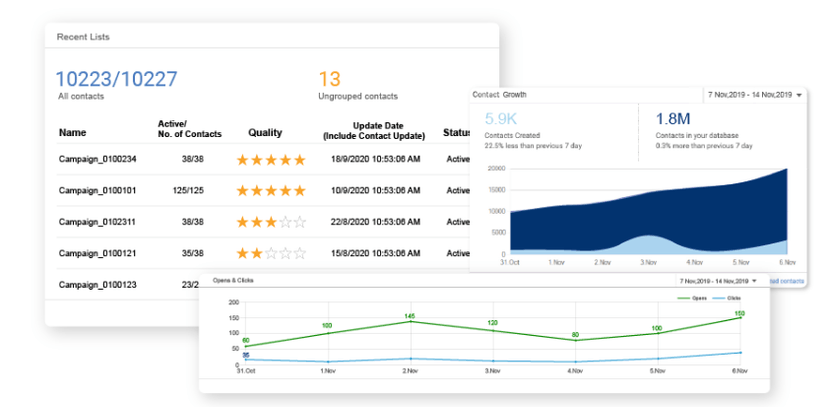
Task: Click '22.5% less than previous 7 day' text
Action: coord(533,146)
